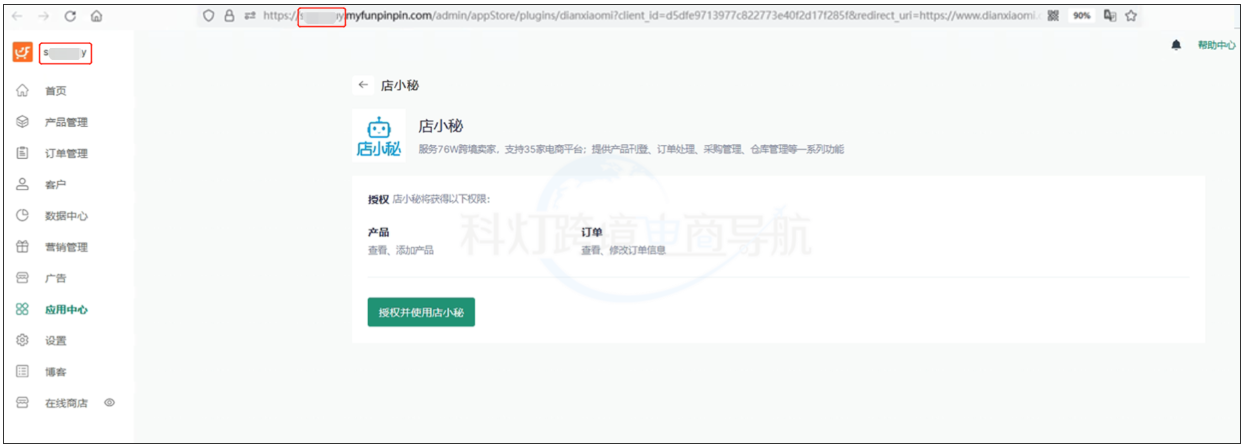The width and height of the screenshot is (1244, 446).
Task: Preview online store with eye icon
Action: (110, 403)
